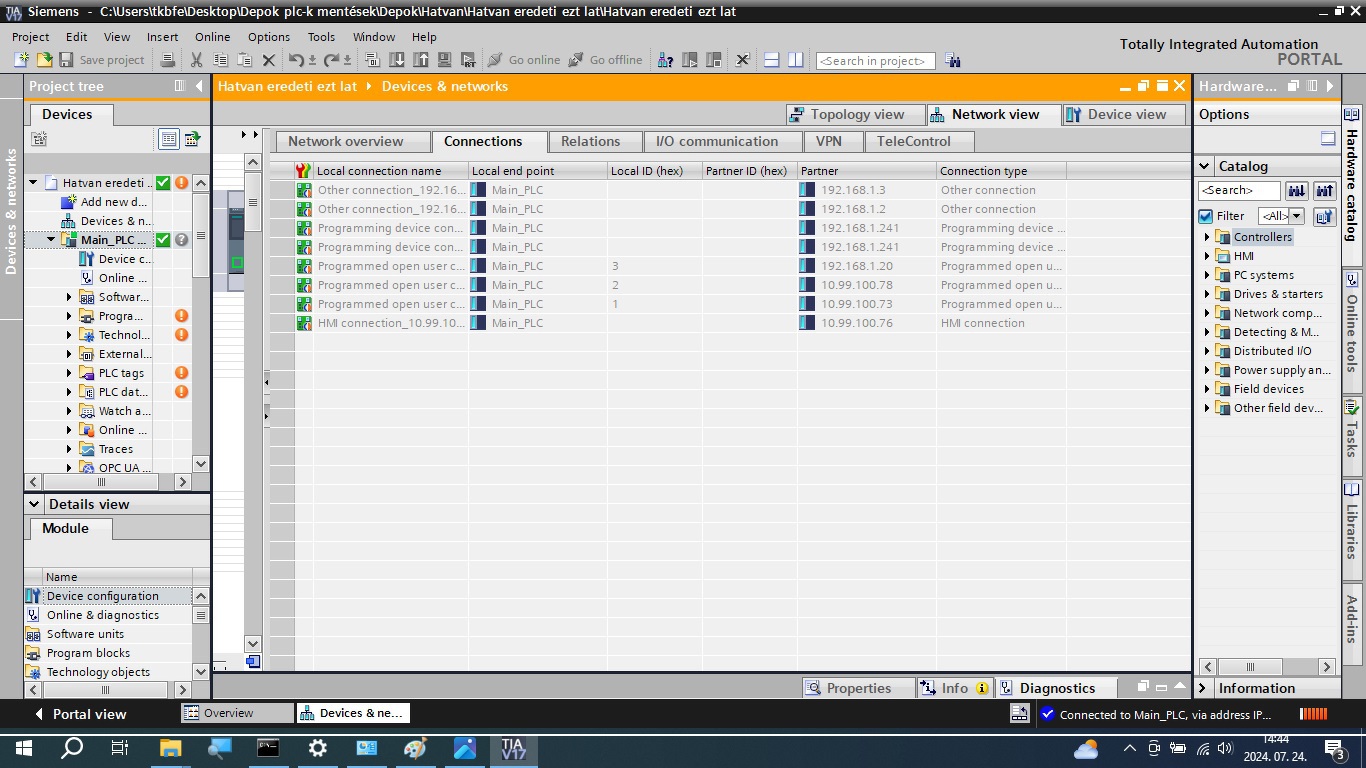Open the Options menu
Viewport: 1366px width, 768px height.
[269, 37]
